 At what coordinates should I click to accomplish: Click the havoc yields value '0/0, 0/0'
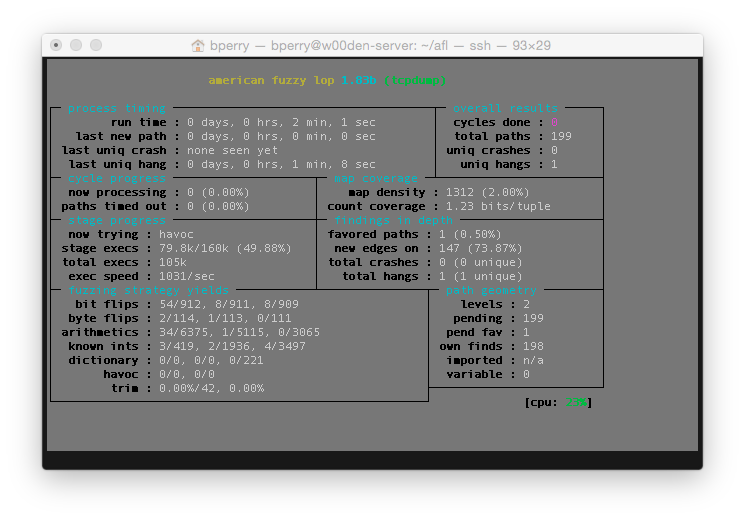(x=187, y=375)
